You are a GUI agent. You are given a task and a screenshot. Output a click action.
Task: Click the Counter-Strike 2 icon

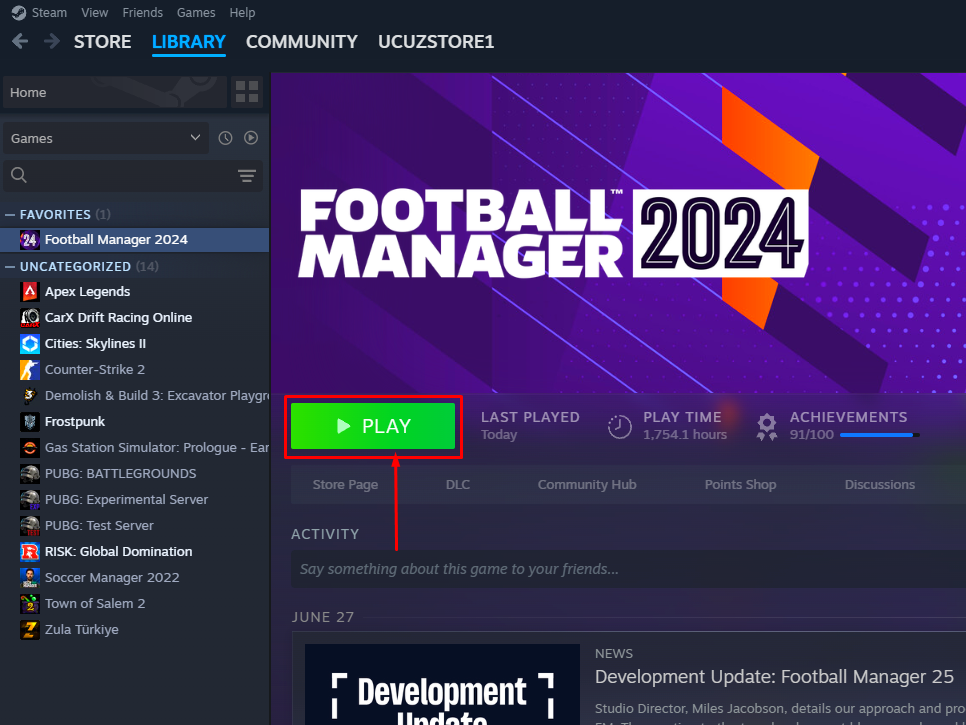tap(30, 370)
